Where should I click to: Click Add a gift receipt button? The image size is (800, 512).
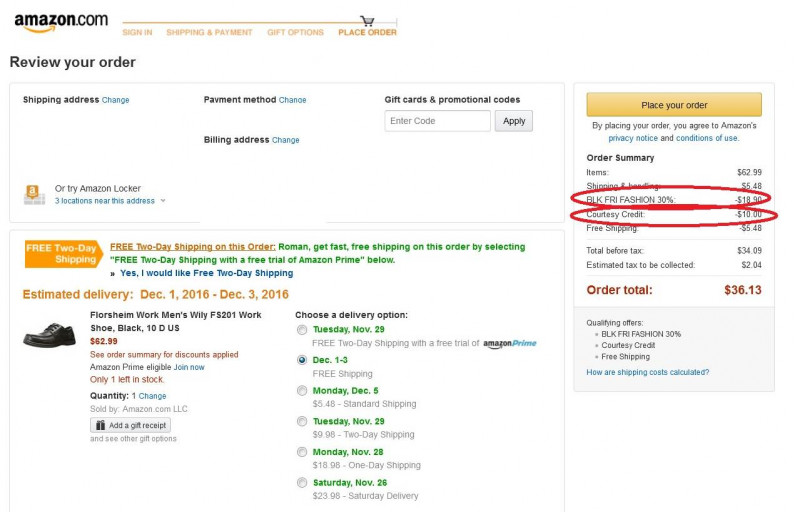(x=131, y=425)
